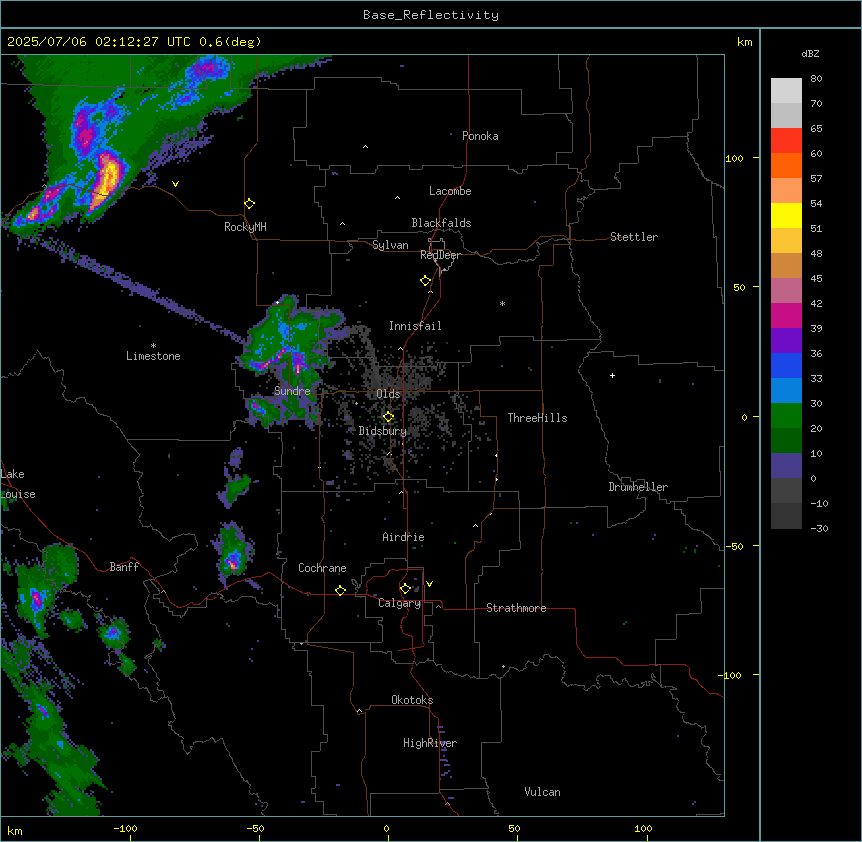This screenshot has height=842, width=862.
Task: Click the yellow diamond marker south of RedDeer
Action: (426, 281)
